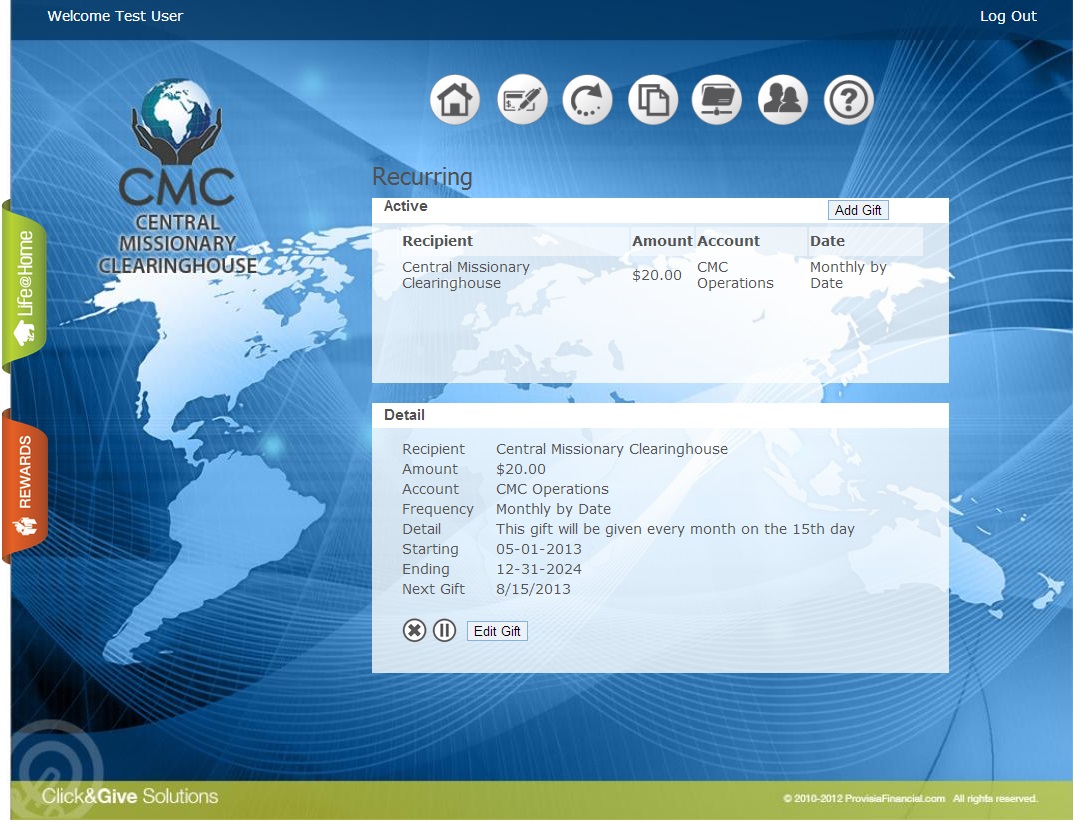Screen dimensions: 1073x822
Task: Click the Starting date 05-01-2013
Action: pos(539,549)
